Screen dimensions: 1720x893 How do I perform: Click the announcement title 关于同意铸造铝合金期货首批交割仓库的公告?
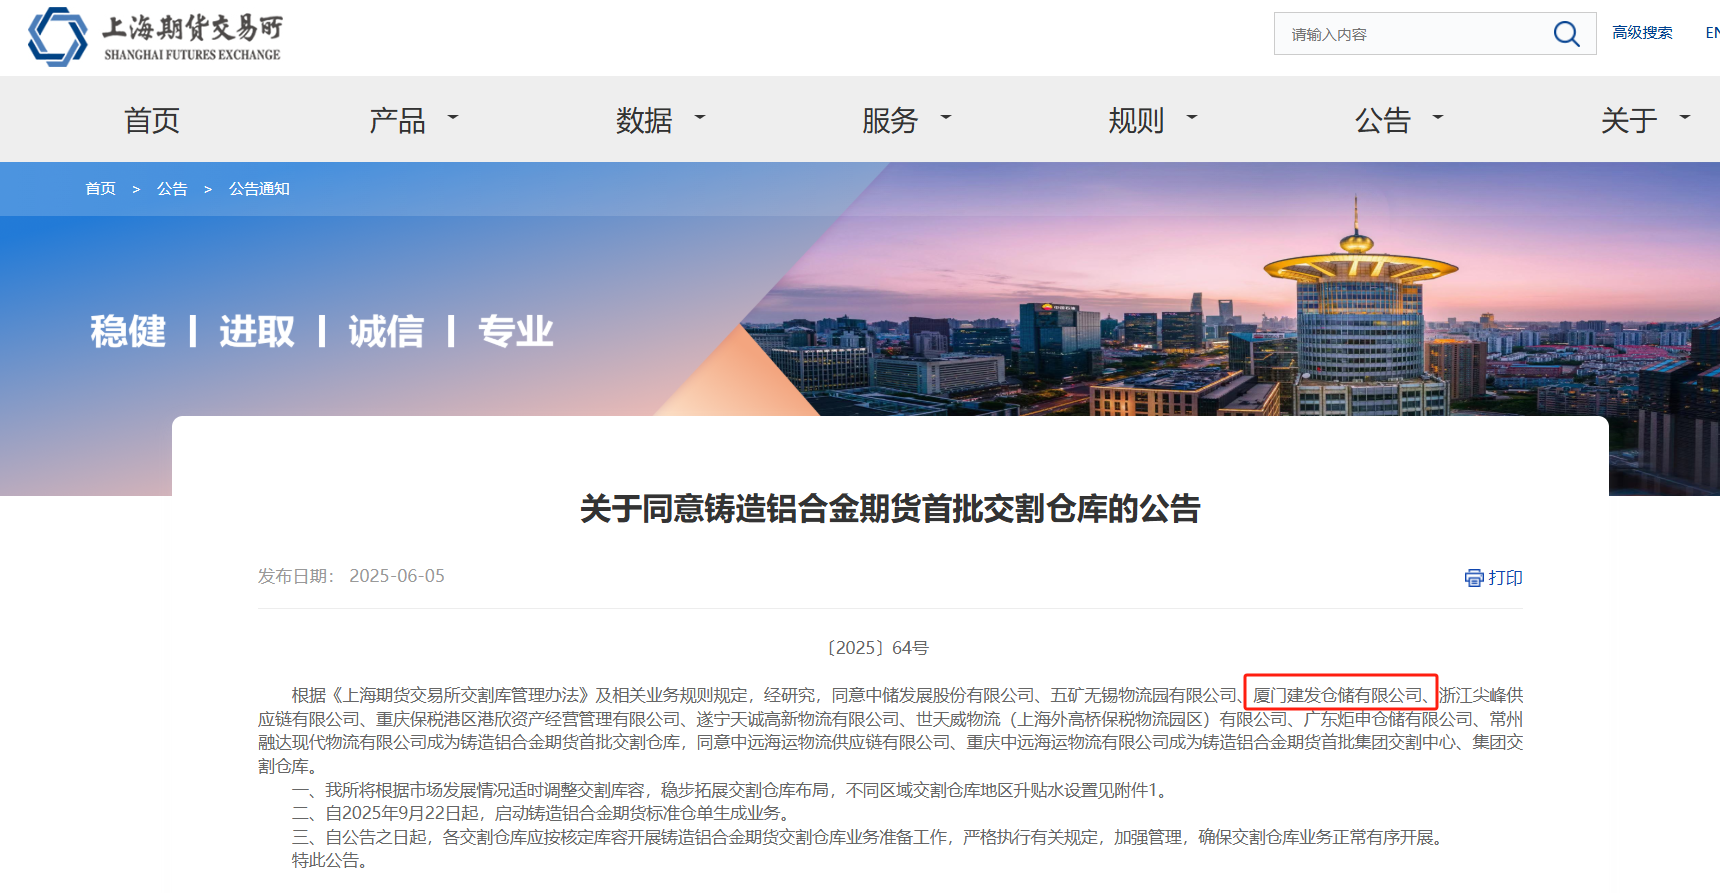click(x=889, y=509)
